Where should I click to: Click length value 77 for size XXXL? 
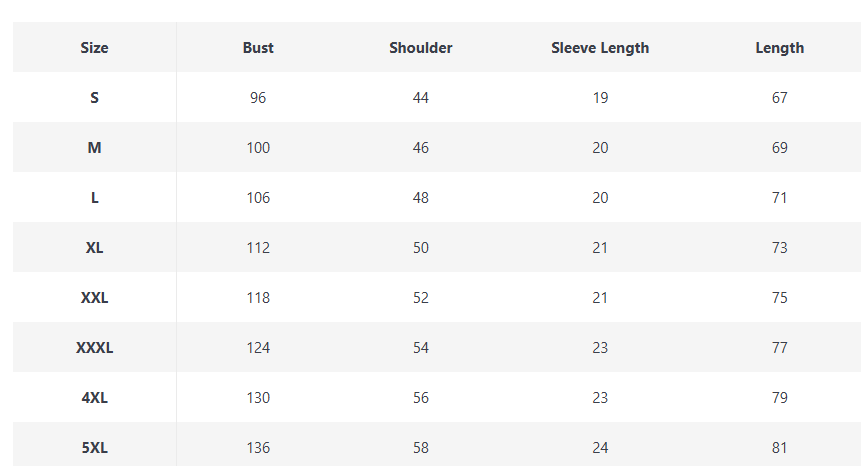pyautogui.click(x=780, y=347)
